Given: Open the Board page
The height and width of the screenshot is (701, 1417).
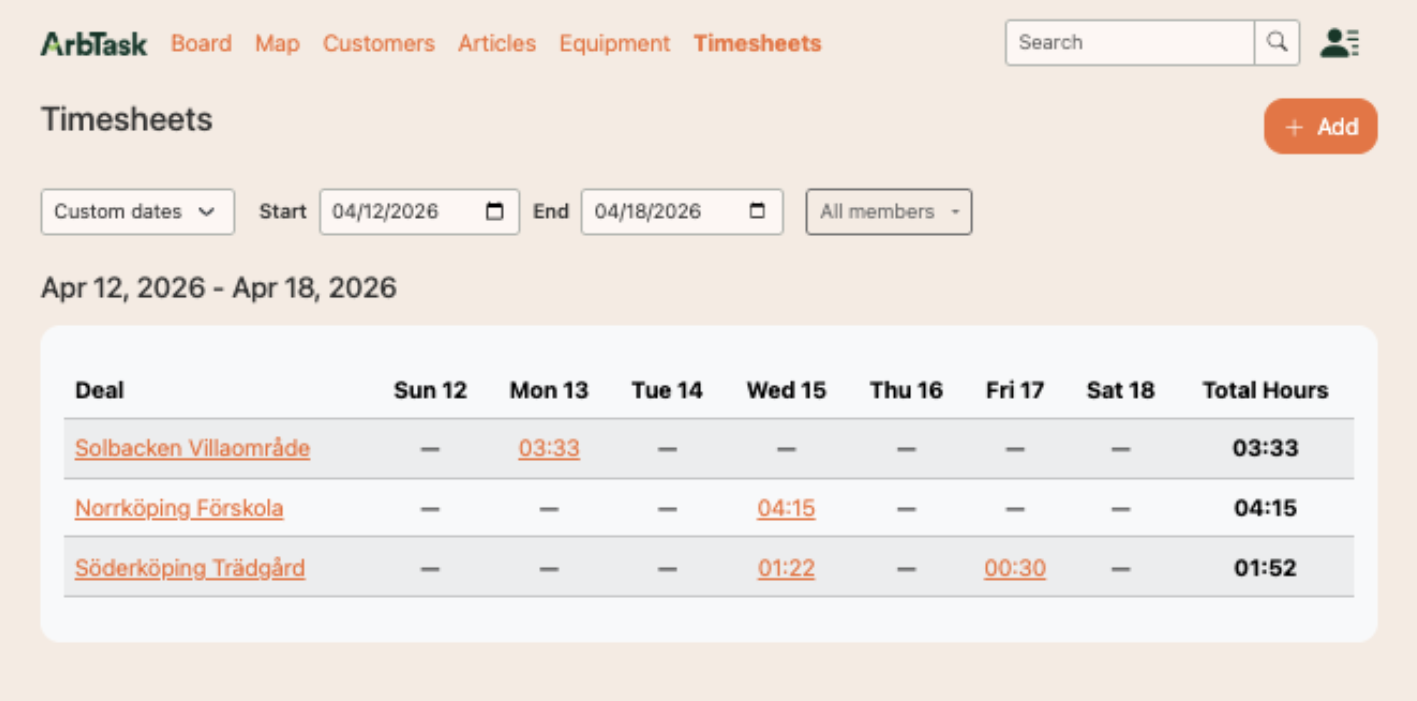Looking at the screenshot, I should click(x=201, y=44).
